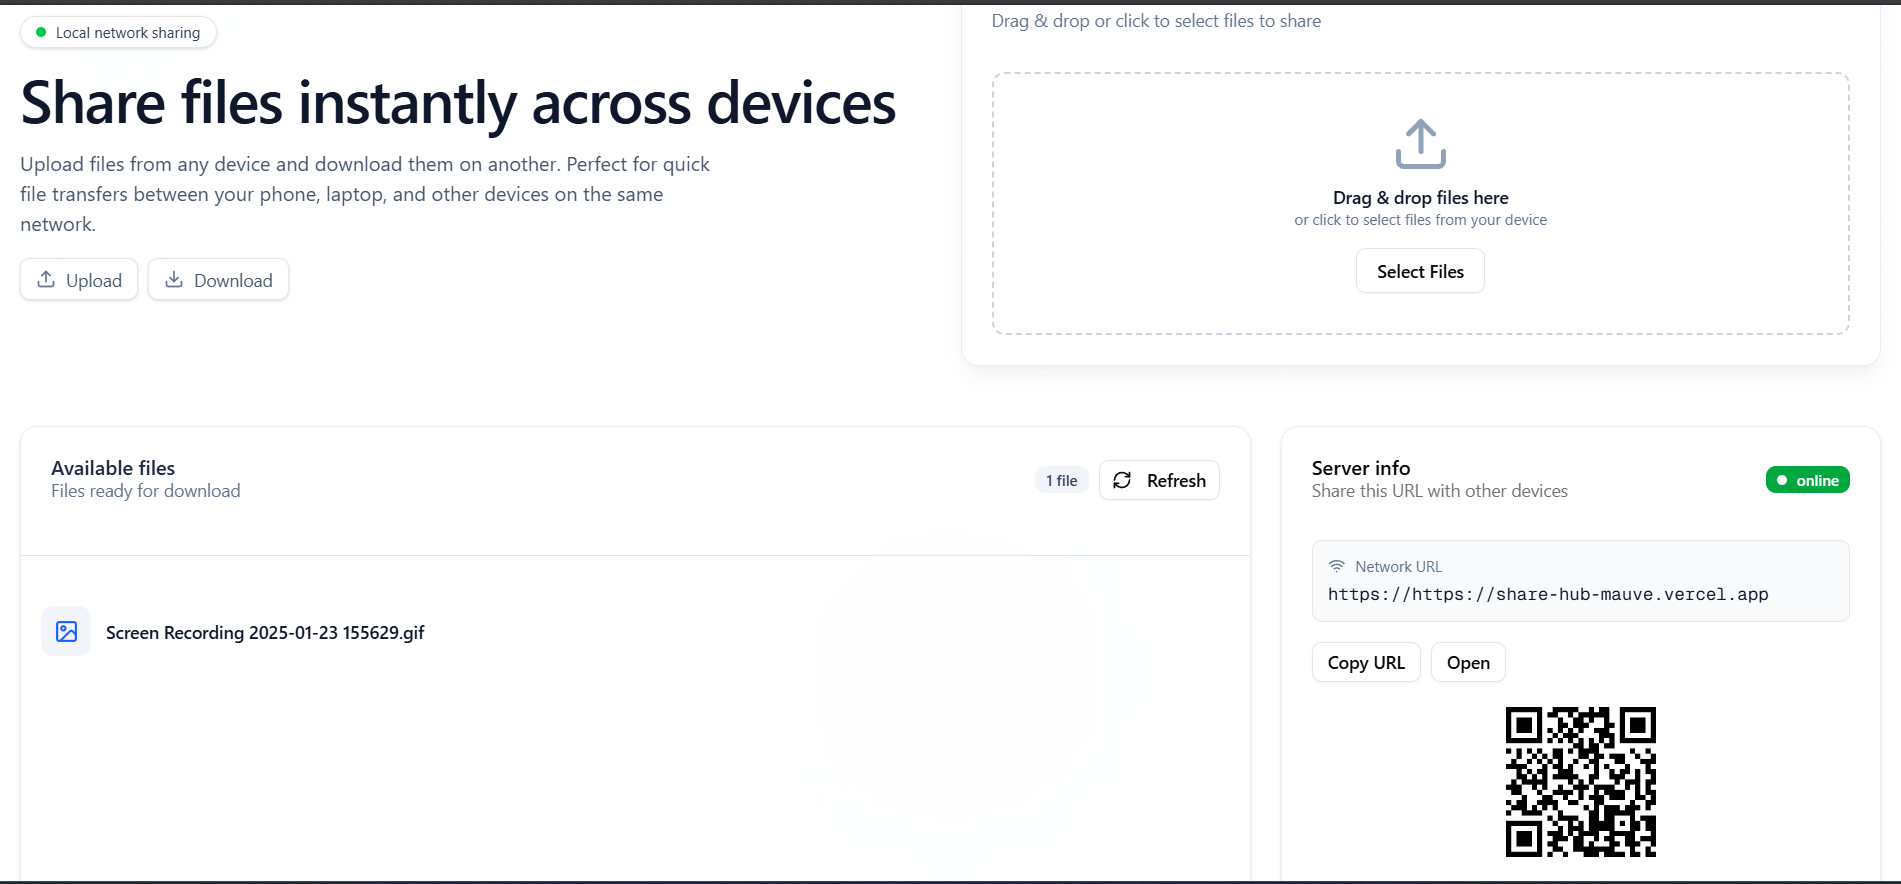Viewport: 1901px width, 884px height.
Task: Hit the circular arrows Refresh icon
Action: [x=1122, y=481]
